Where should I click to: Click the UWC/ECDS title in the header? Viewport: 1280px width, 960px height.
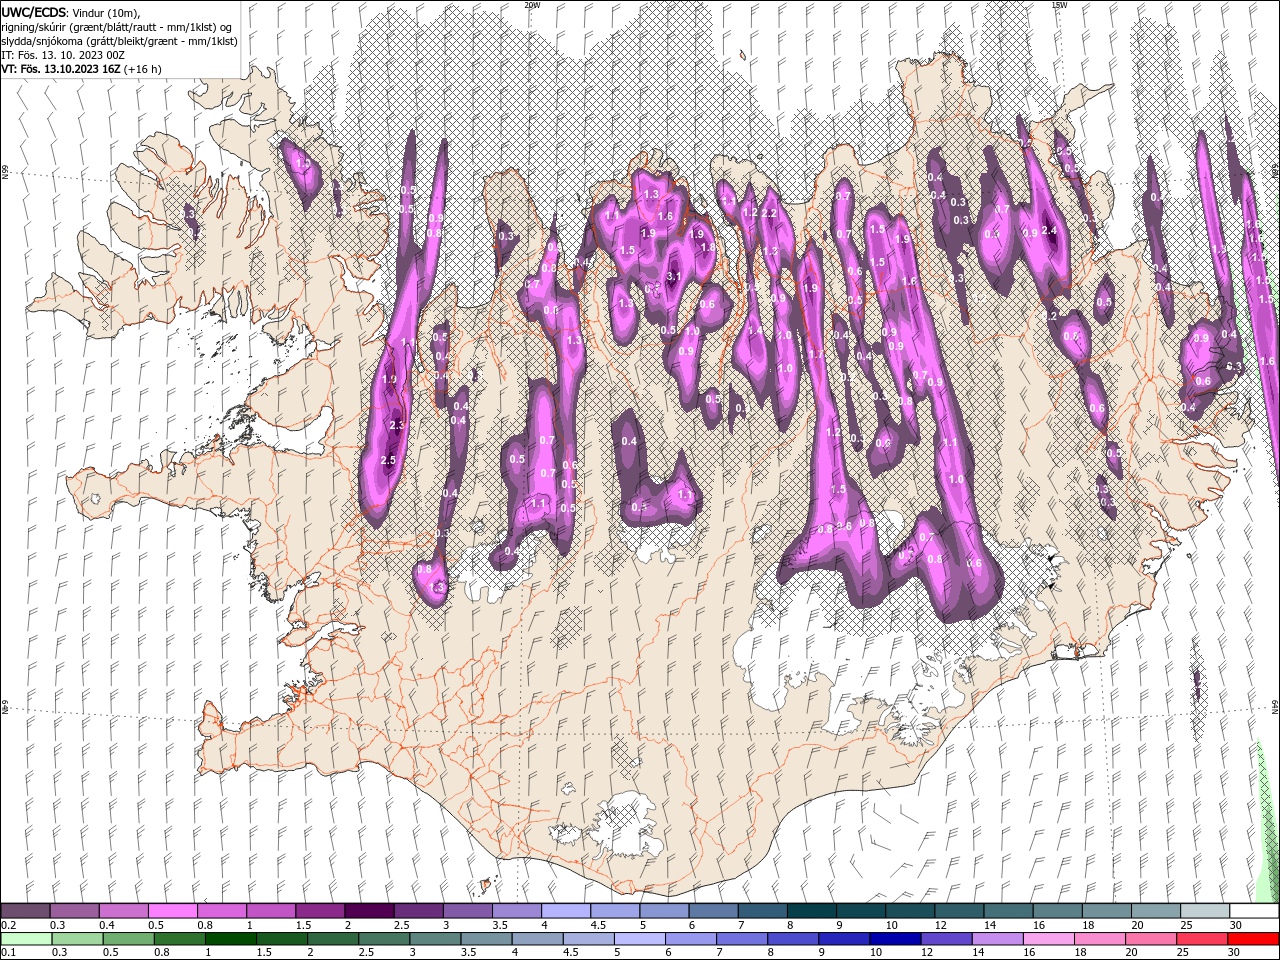(x=35, y=12)
